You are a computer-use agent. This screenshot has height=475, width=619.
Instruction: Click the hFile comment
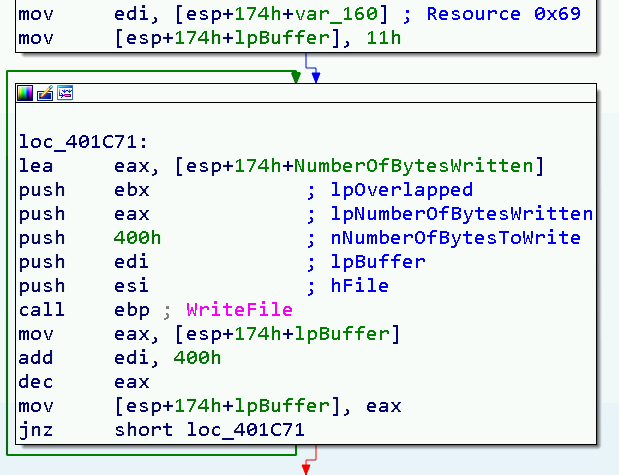coord(360,286)
